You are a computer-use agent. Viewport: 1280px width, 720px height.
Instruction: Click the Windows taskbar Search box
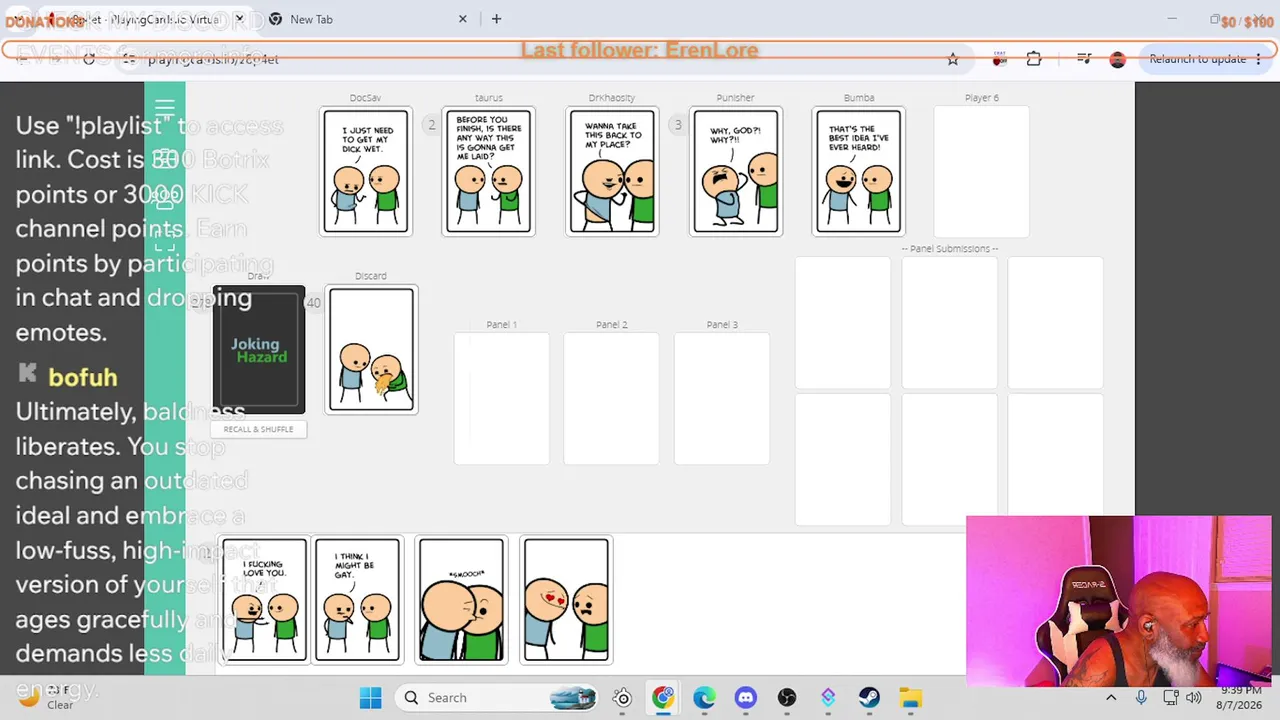click(496, 698)
